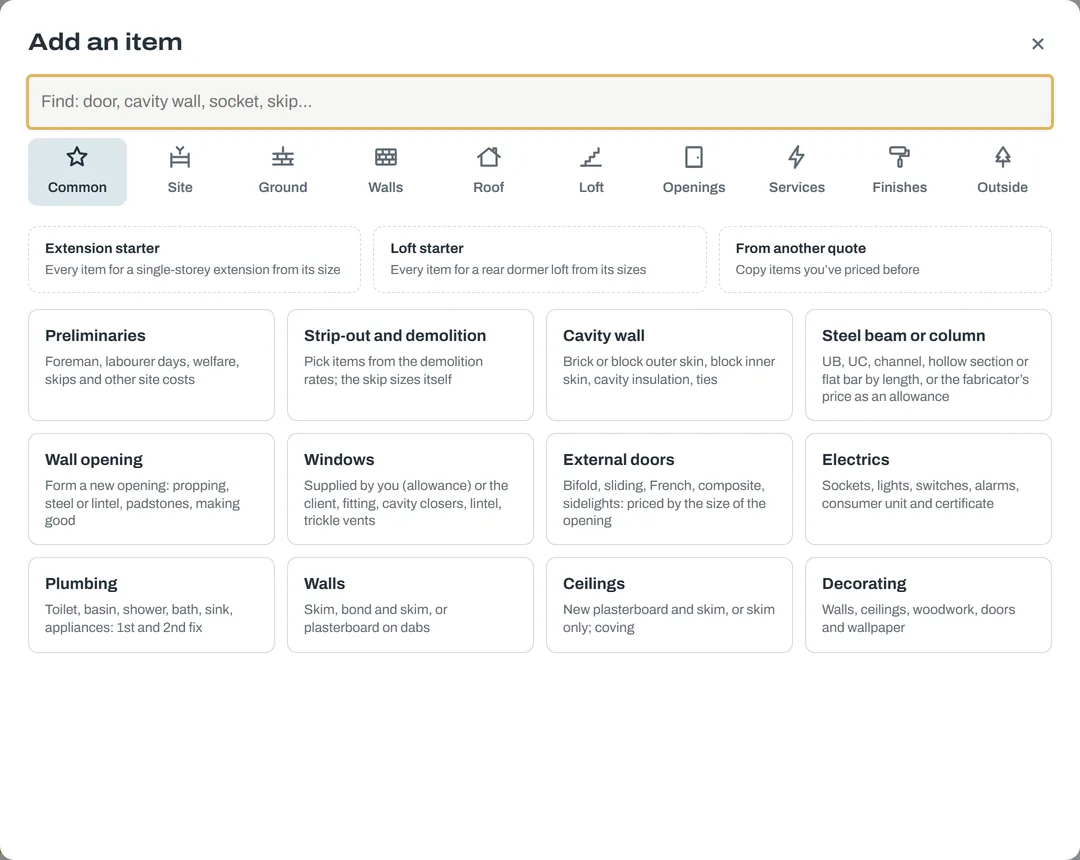The height and width of the screenshot is (860, 1080).
Task: Add a Cavity wall item
Action: pos(669,365)
